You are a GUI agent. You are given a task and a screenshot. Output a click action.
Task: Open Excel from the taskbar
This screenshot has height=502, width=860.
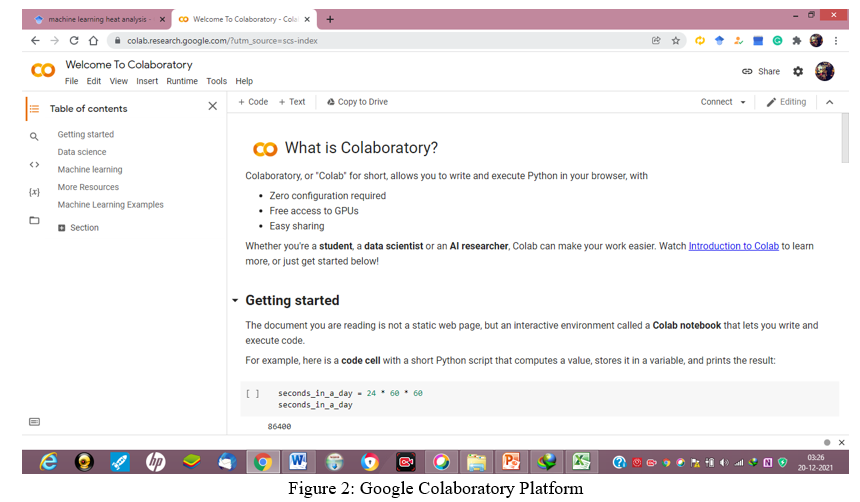pyautogui.click(x=581, y=462)
